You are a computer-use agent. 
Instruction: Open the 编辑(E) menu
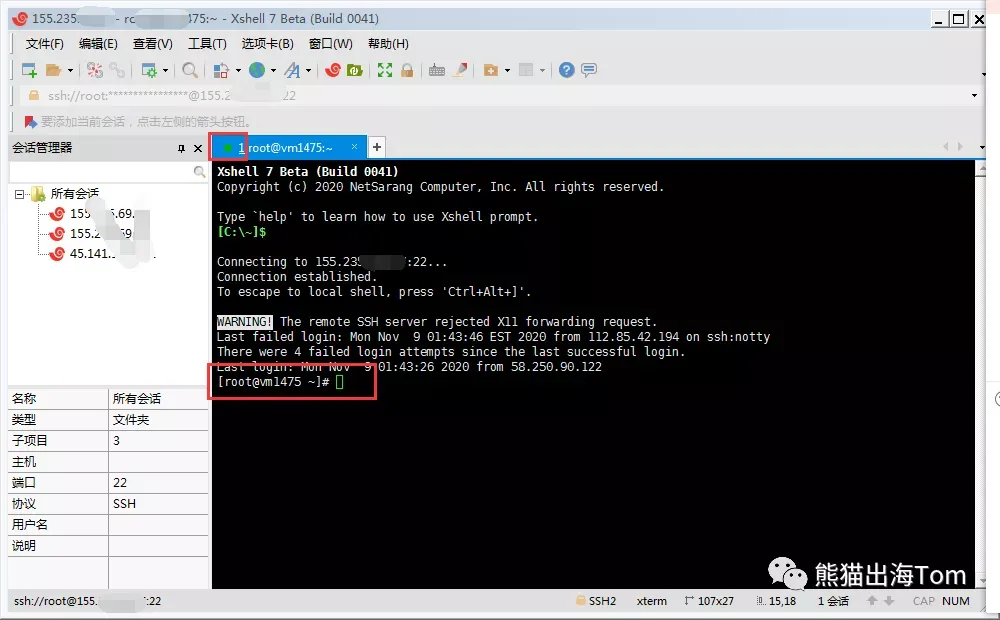[x=98, y=44]
